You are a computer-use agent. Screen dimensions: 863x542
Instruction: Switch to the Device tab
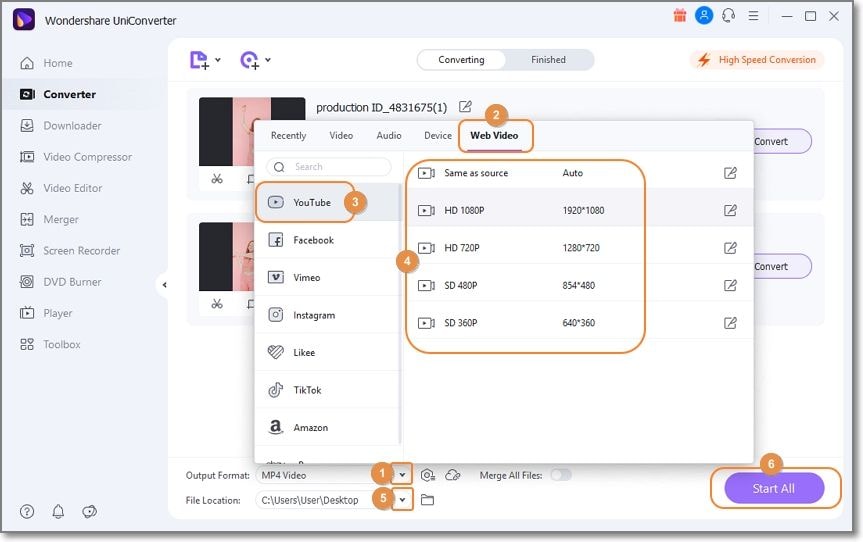(x=438, y=136)
